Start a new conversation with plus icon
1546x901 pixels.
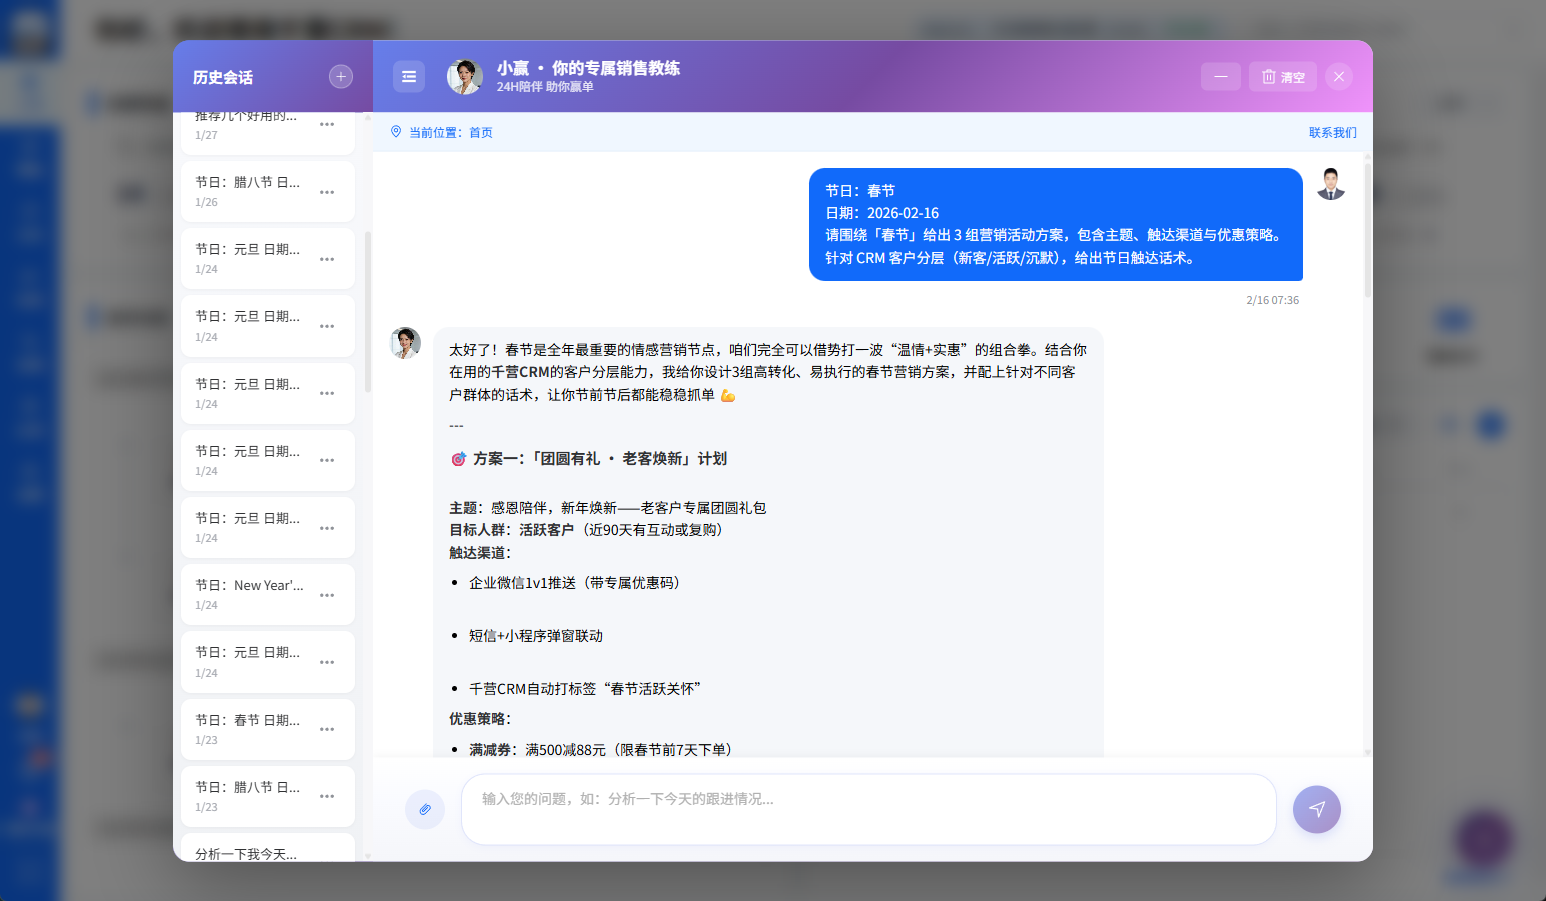(341, 77)
